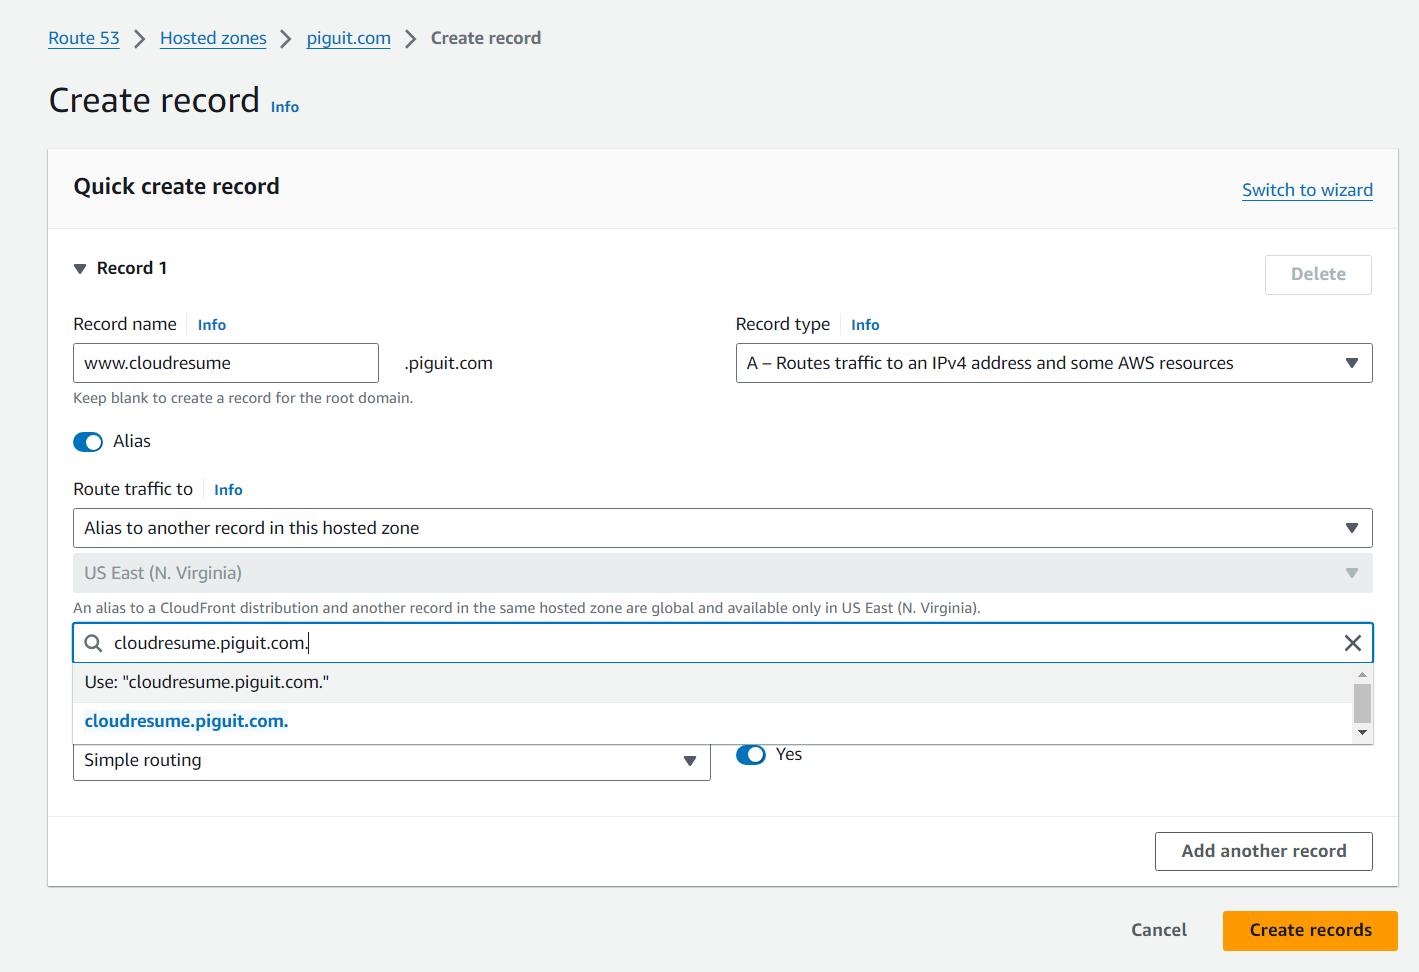
Task: Open the Route traffic to endpoint dropdown
Action: [723, 528]
